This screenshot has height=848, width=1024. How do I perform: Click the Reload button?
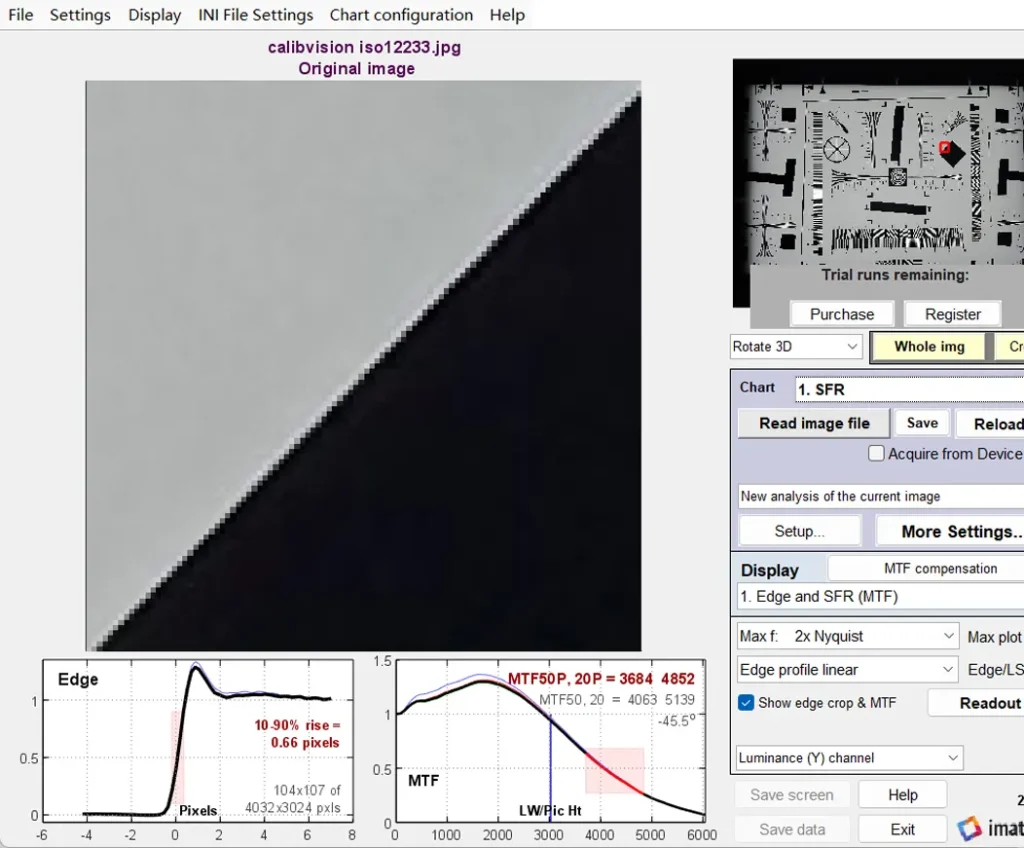click(990, 424)
